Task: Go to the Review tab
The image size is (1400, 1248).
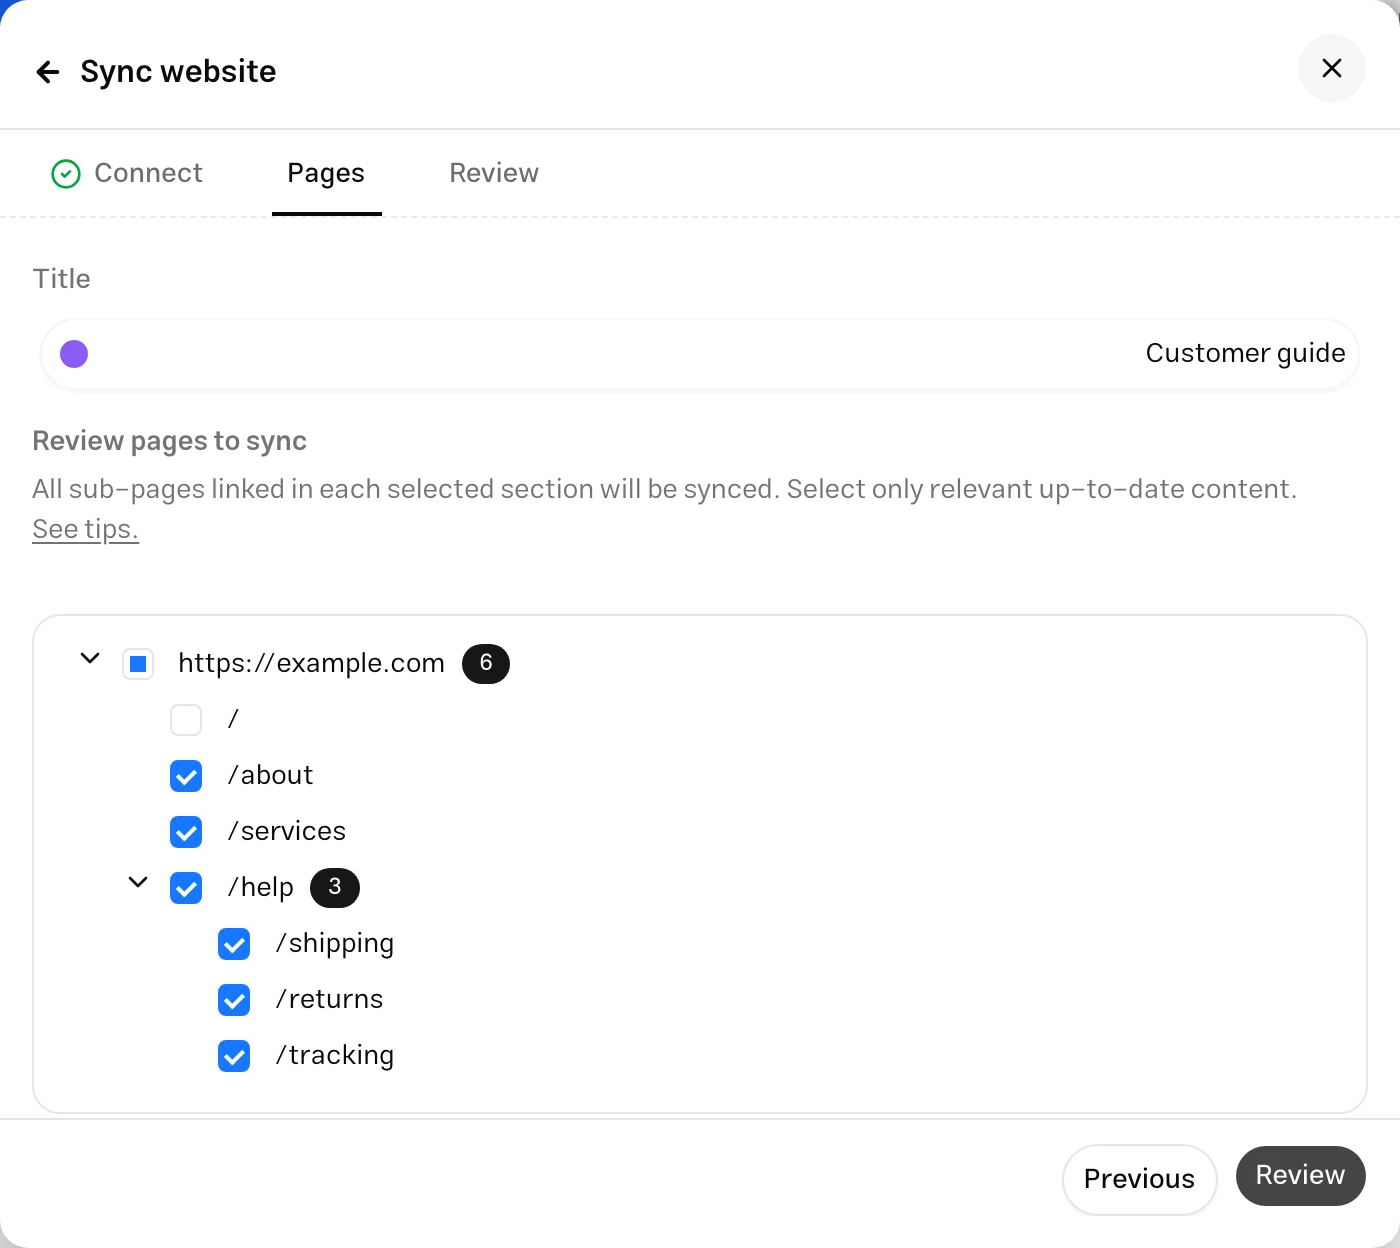Action: (494, 173)
